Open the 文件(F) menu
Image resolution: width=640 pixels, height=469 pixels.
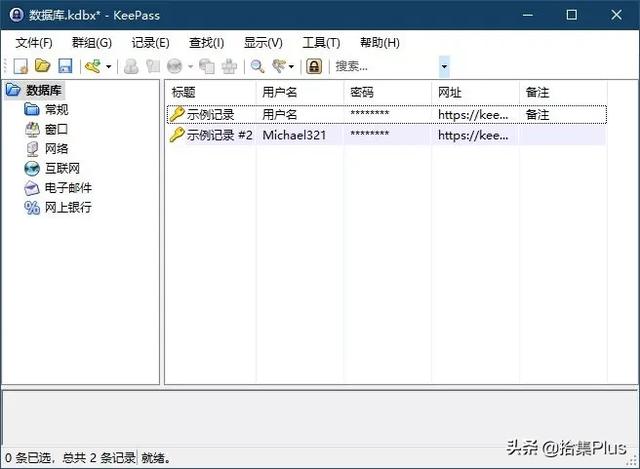[x=34, y=42]
